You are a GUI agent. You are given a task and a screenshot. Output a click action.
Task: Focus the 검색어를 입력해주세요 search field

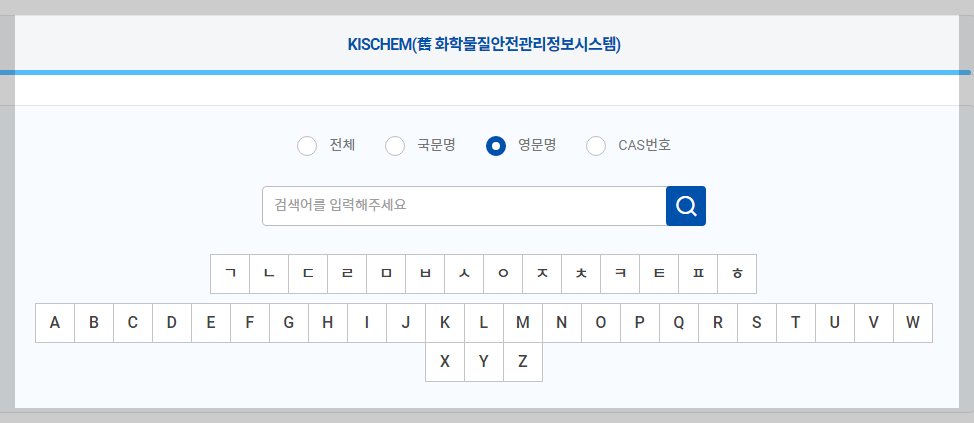click(x=464, y=206)
